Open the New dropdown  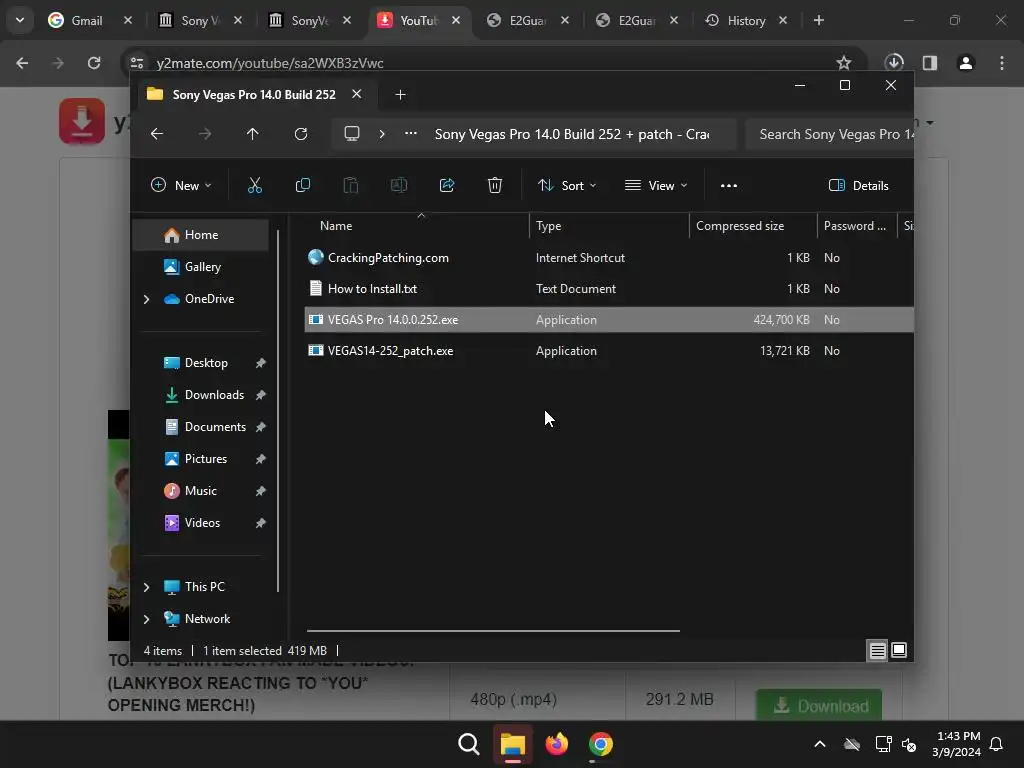click(181, 185)
